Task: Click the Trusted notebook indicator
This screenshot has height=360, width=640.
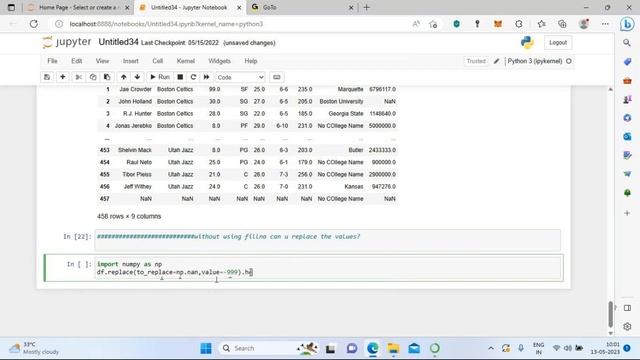Action: [x=476, y=61]
